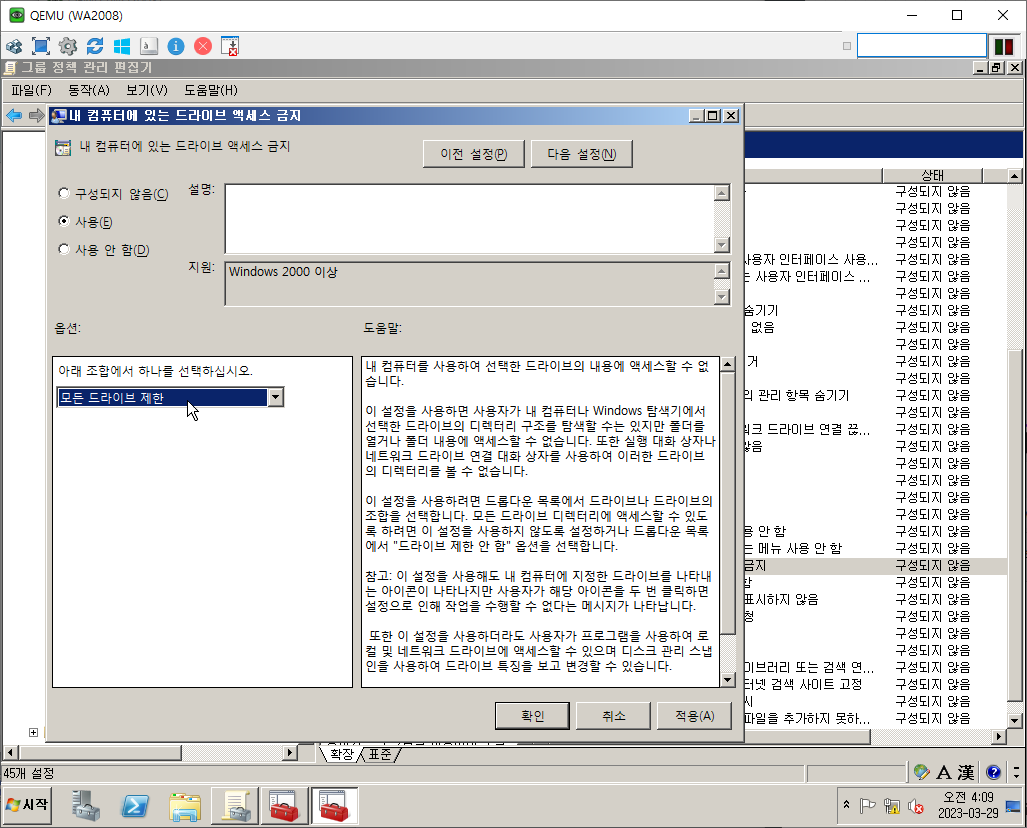The image size is (1027, 828).
Task: Expand the tree plus node at bottom left
Action: pyautogui.click(x=33, y=732)
